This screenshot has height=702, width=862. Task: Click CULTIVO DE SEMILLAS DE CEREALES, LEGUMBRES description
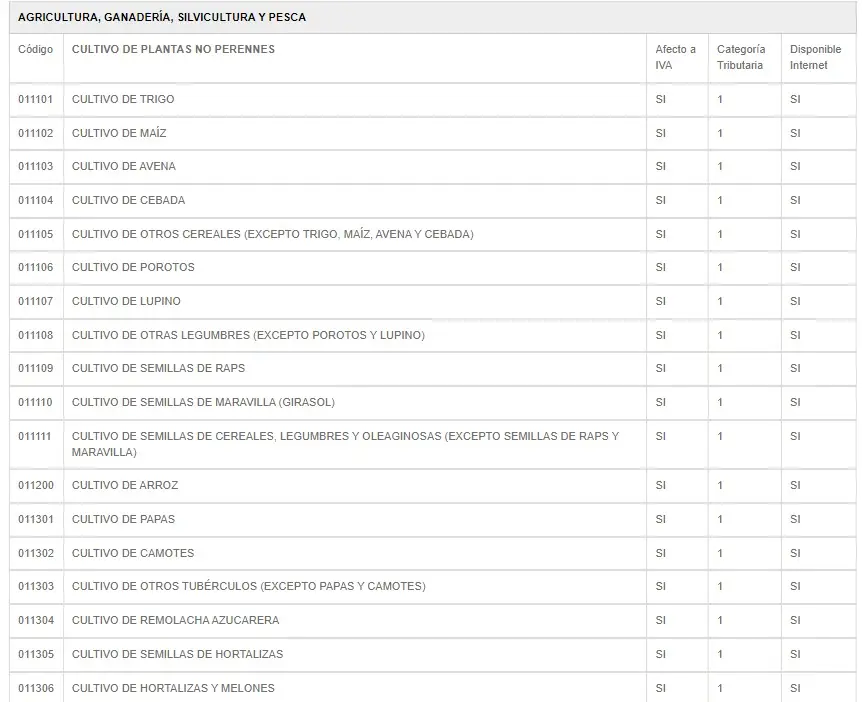pos(345,445)
